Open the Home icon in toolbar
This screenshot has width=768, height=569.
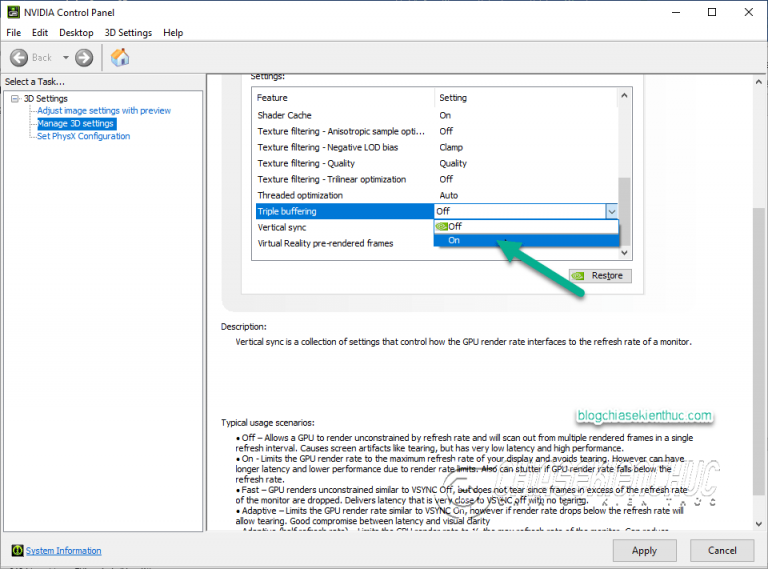tap(120, 58)
